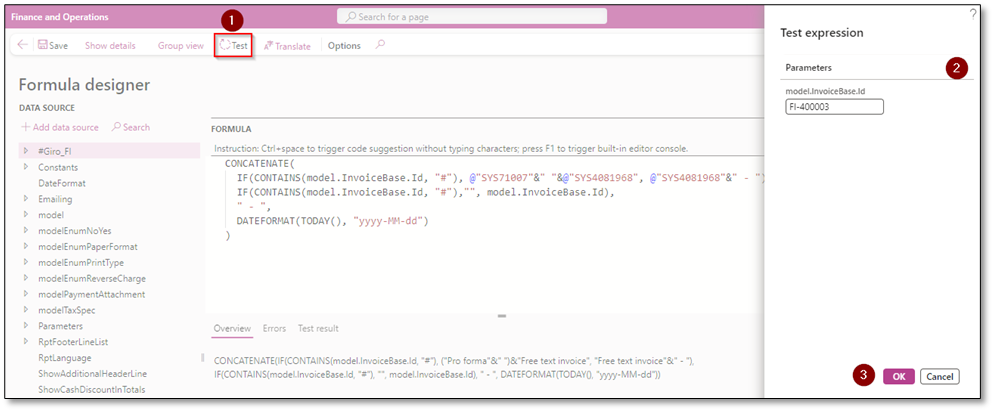Cancel the Test expression dialog
The image size is (994, 412).
tap(939, 376)
